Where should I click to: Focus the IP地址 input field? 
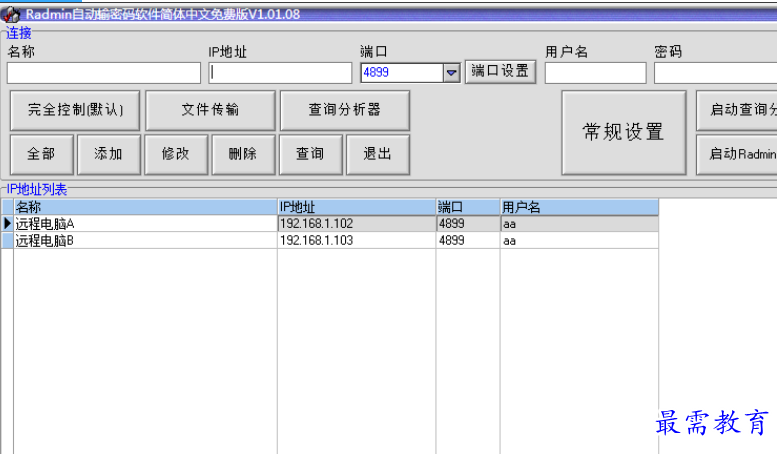[280, 73]
